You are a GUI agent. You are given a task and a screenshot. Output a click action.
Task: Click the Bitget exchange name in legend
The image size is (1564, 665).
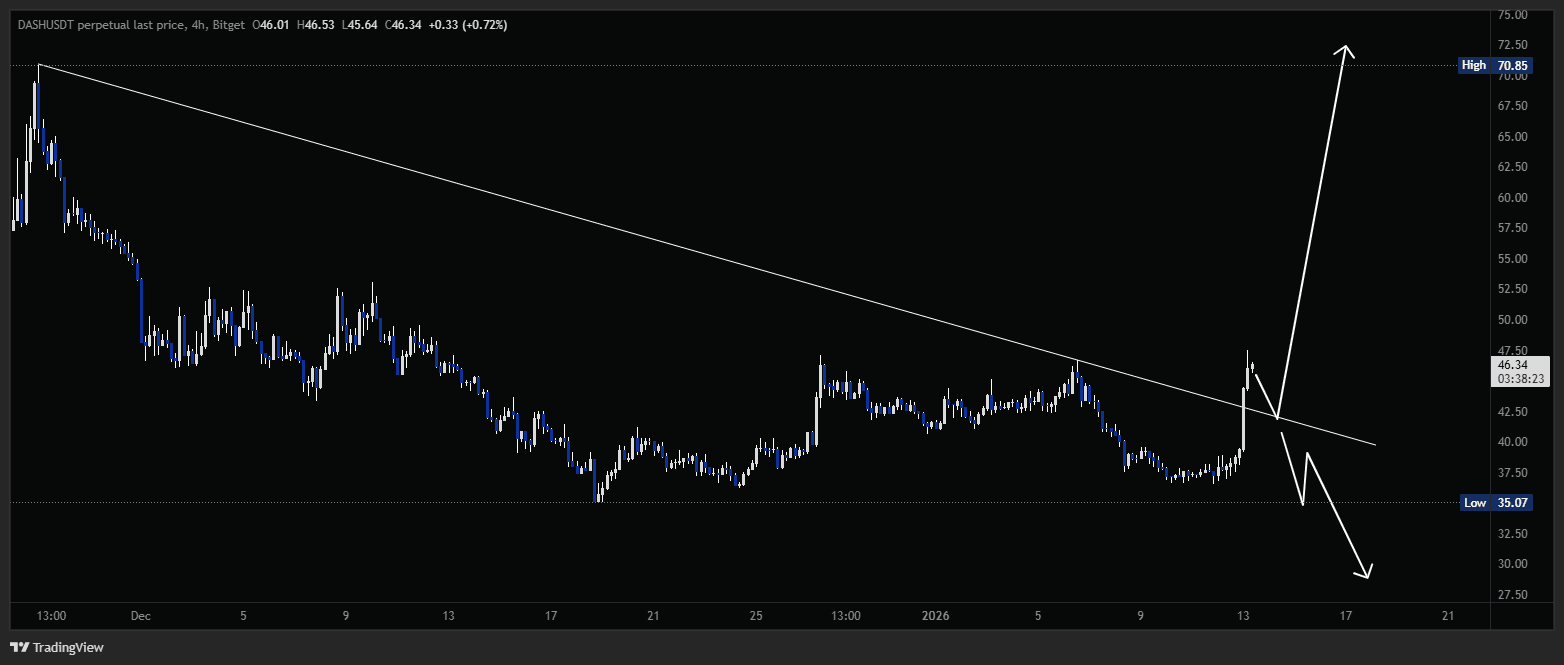(229, 24)
